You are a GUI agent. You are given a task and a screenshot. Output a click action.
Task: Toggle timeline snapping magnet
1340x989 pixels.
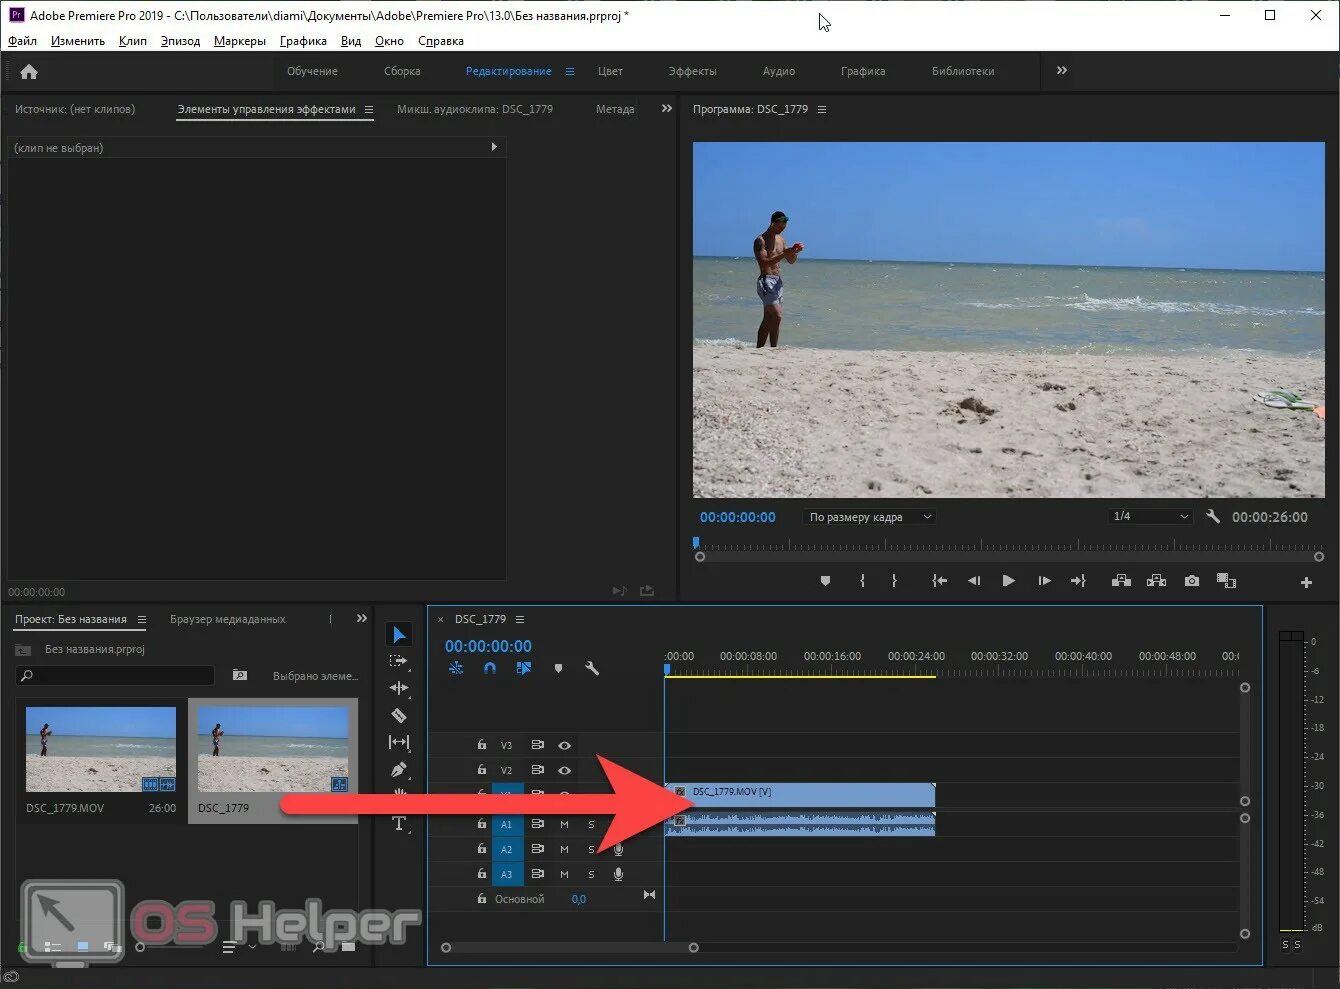pos(490,668)
